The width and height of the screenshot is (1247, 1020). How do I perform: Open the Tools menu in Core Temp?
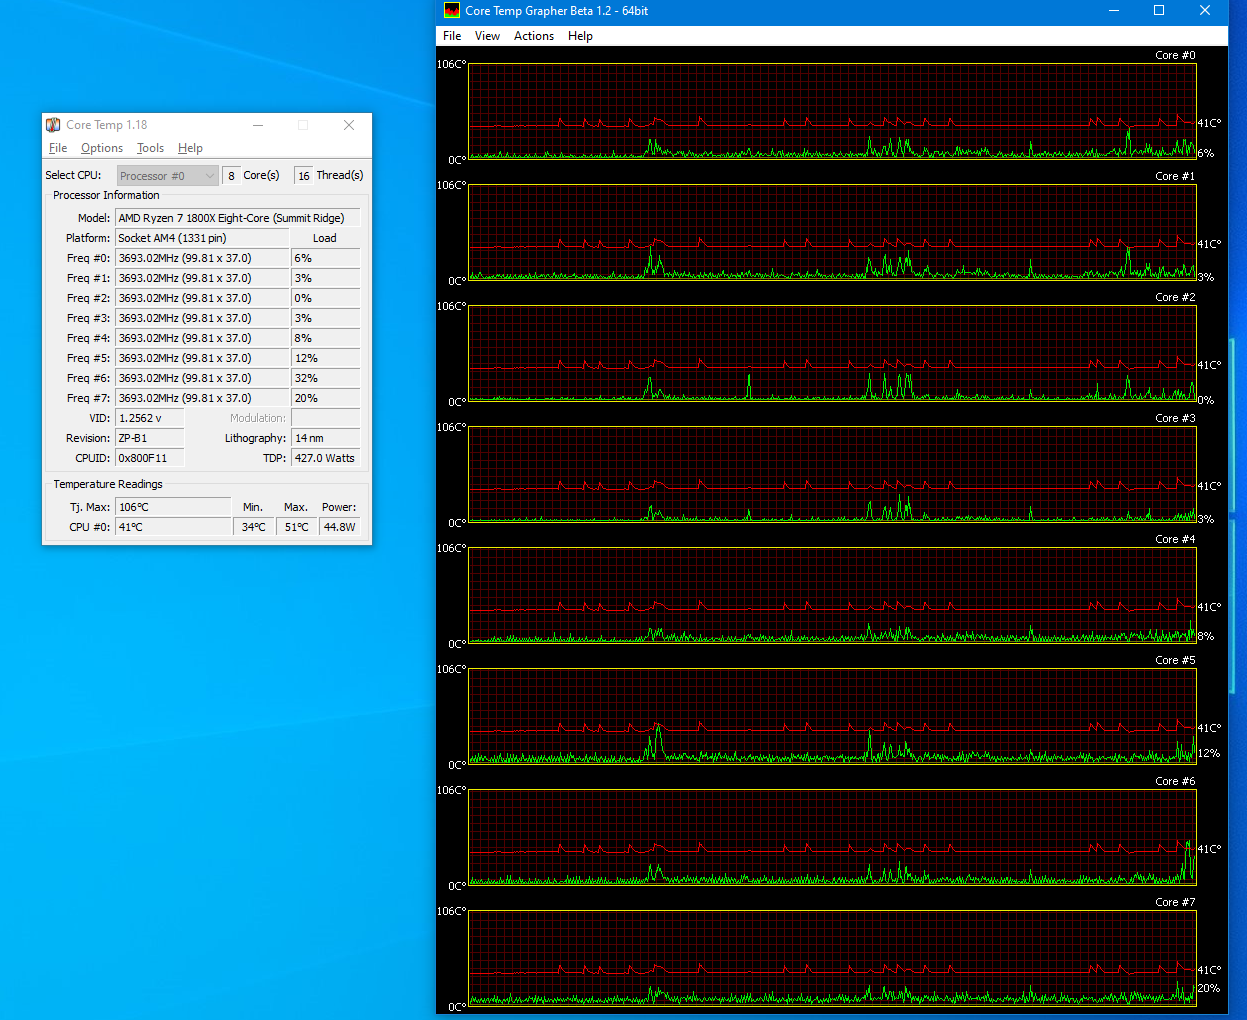(150, 148)
